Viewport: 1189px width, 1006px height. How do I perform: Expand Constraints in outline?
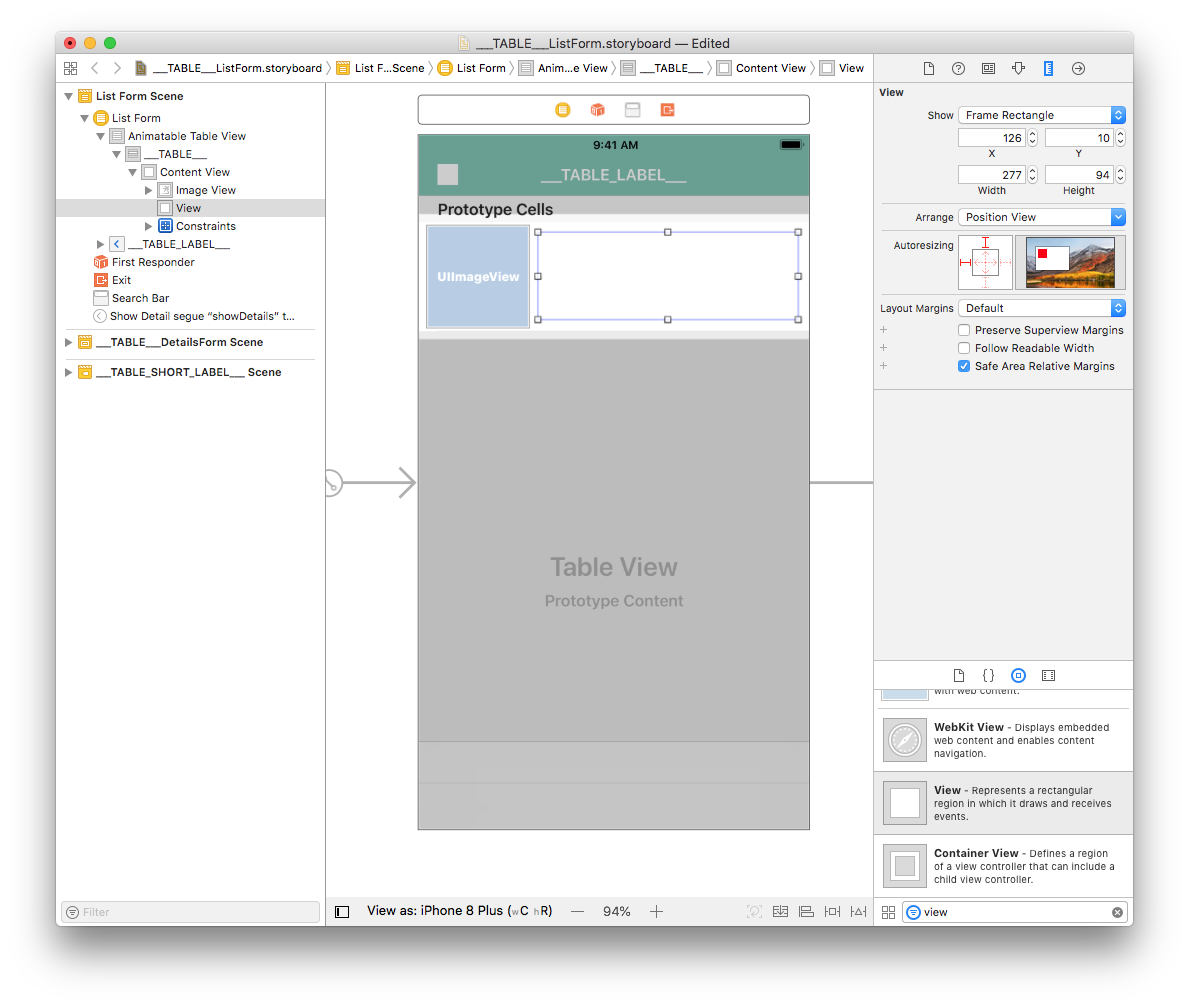point(149,226)
